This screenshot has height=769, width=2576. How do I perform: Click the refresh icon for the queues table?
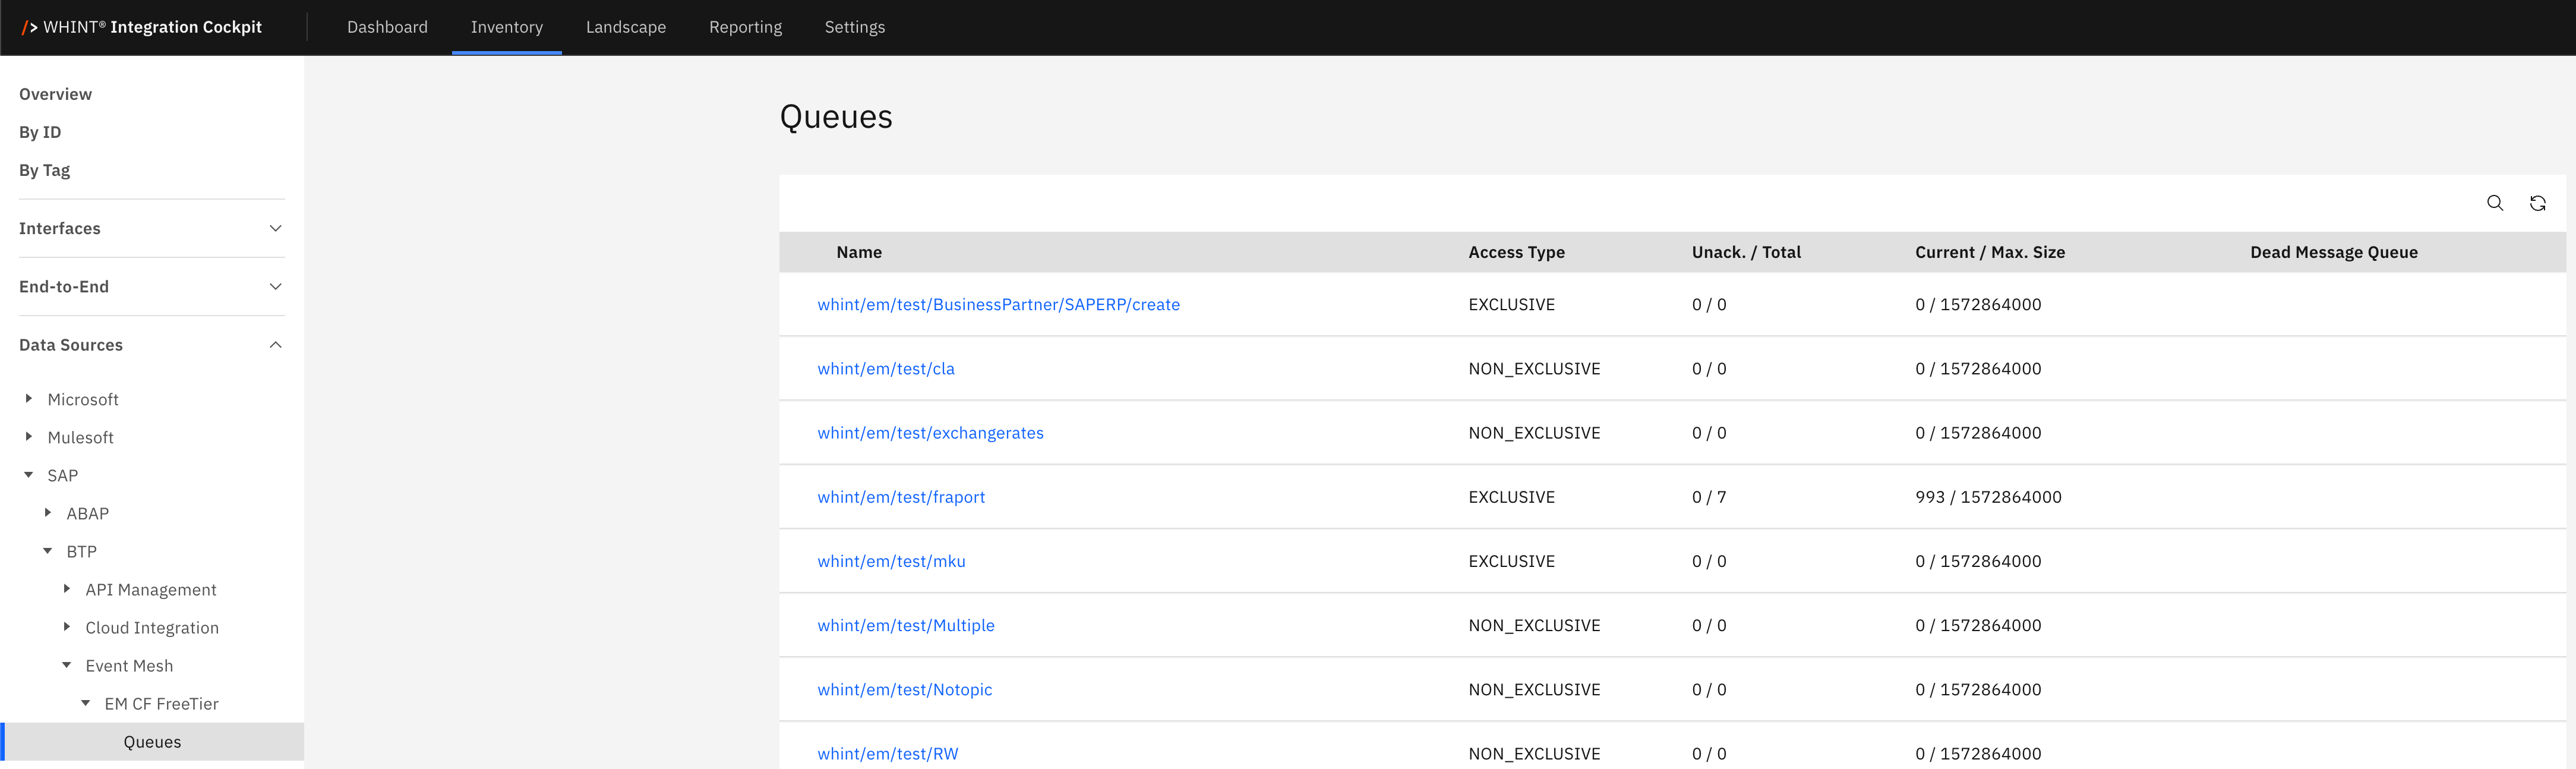2537,203
